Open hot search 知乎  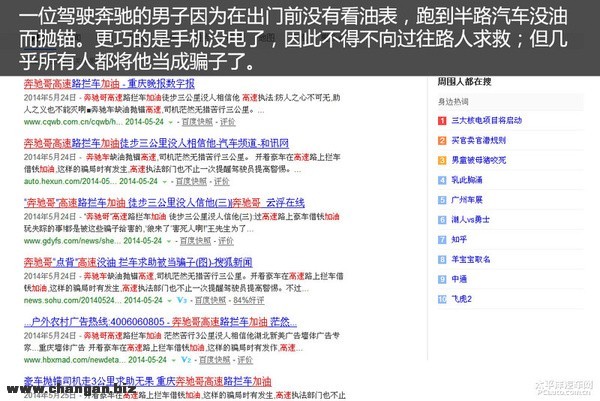(x=459, y=240)
